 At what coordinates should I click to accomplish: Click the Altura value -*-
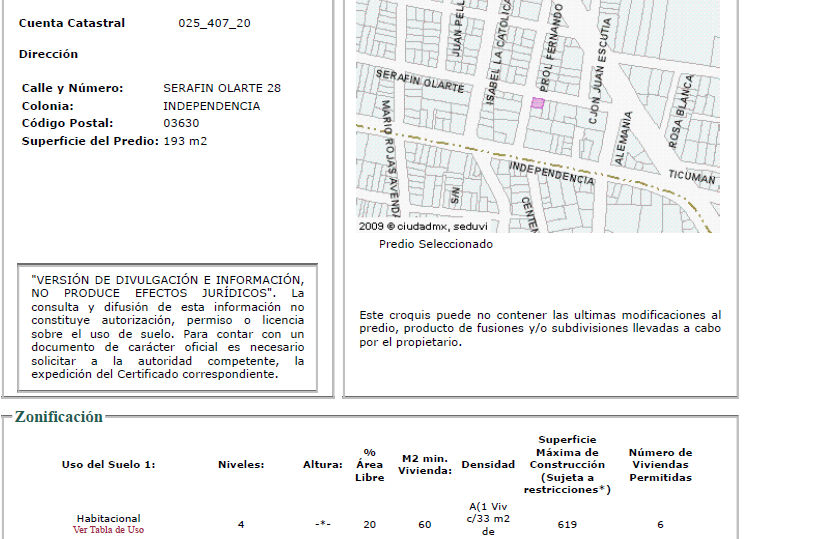(x=323, y=524)
